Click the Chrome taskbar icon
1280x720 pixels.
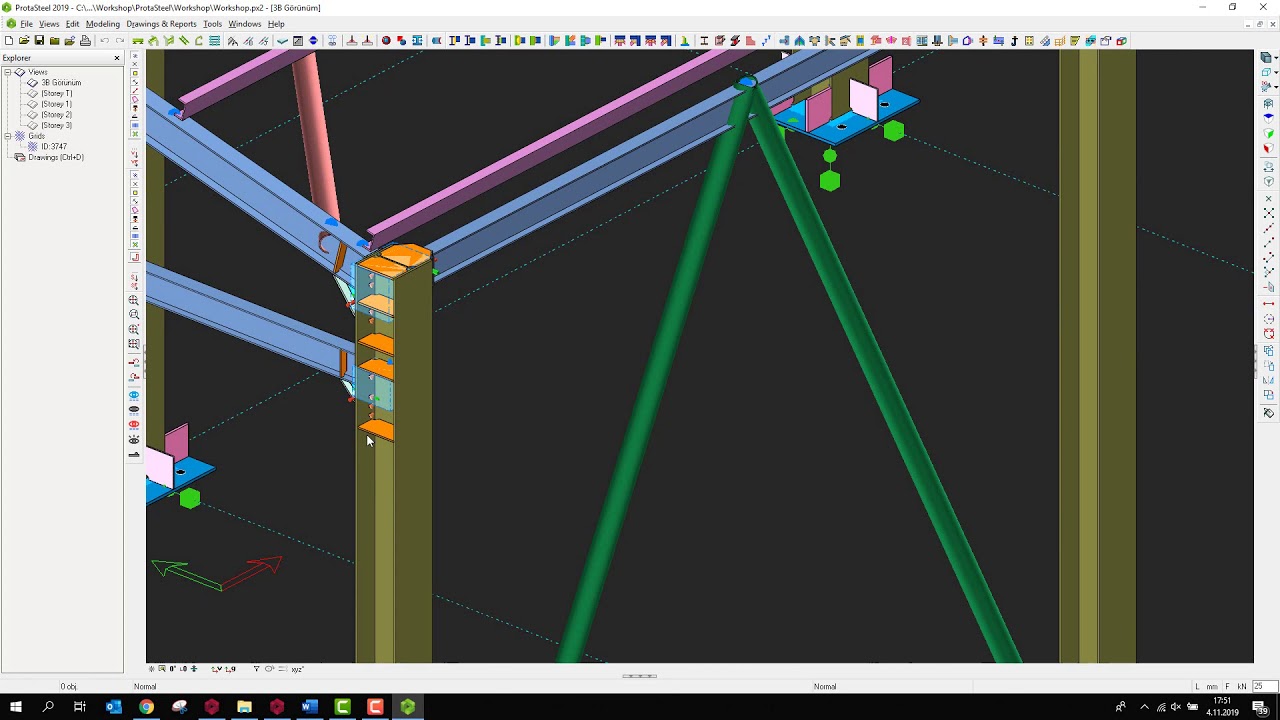point(146,707)
